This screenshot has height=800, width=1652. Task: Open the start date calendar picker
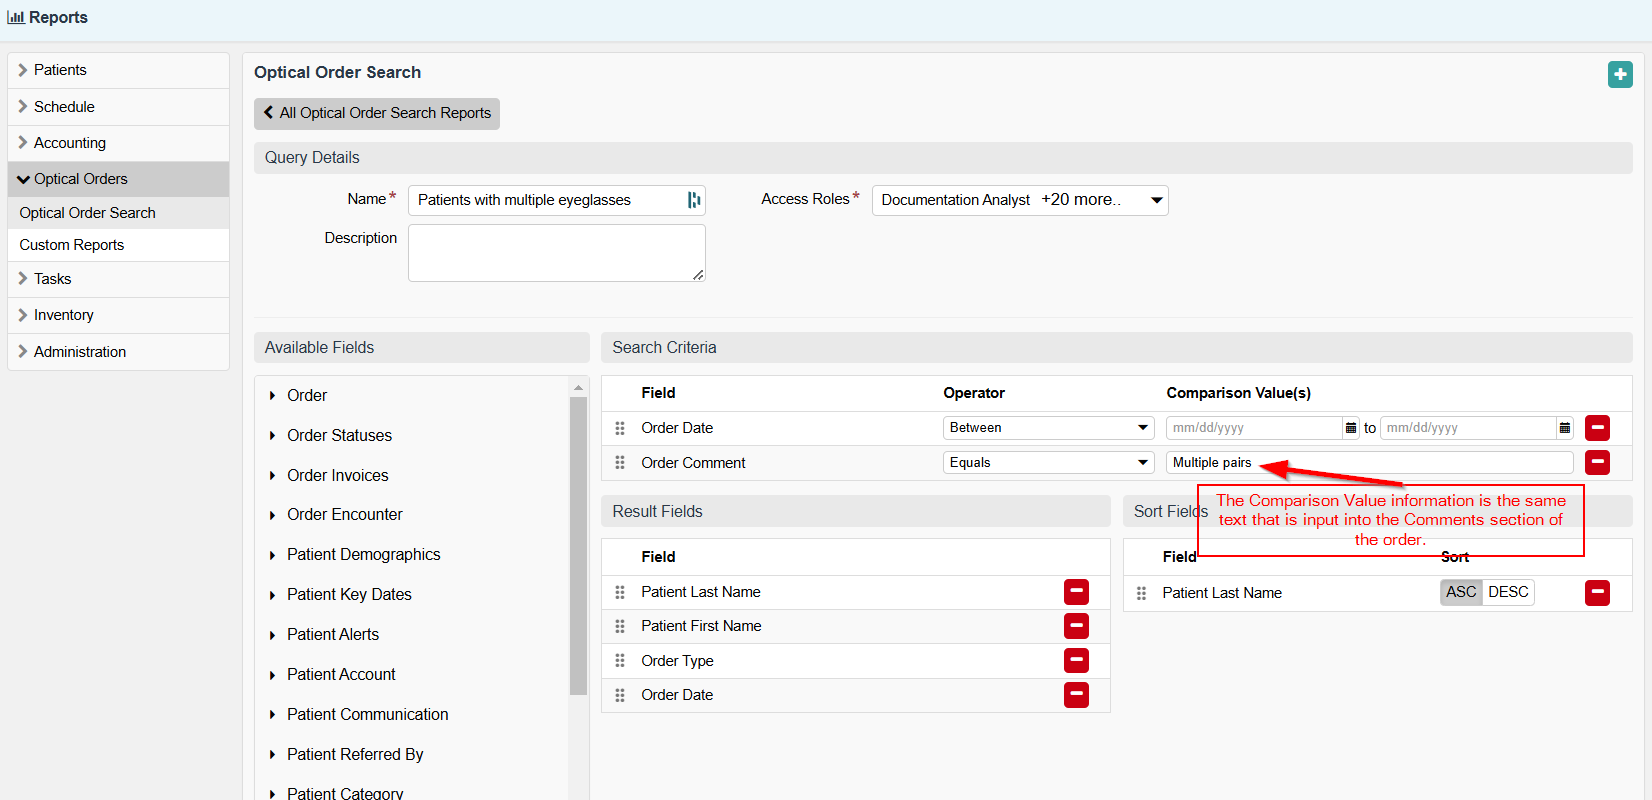click(1350, 428)
